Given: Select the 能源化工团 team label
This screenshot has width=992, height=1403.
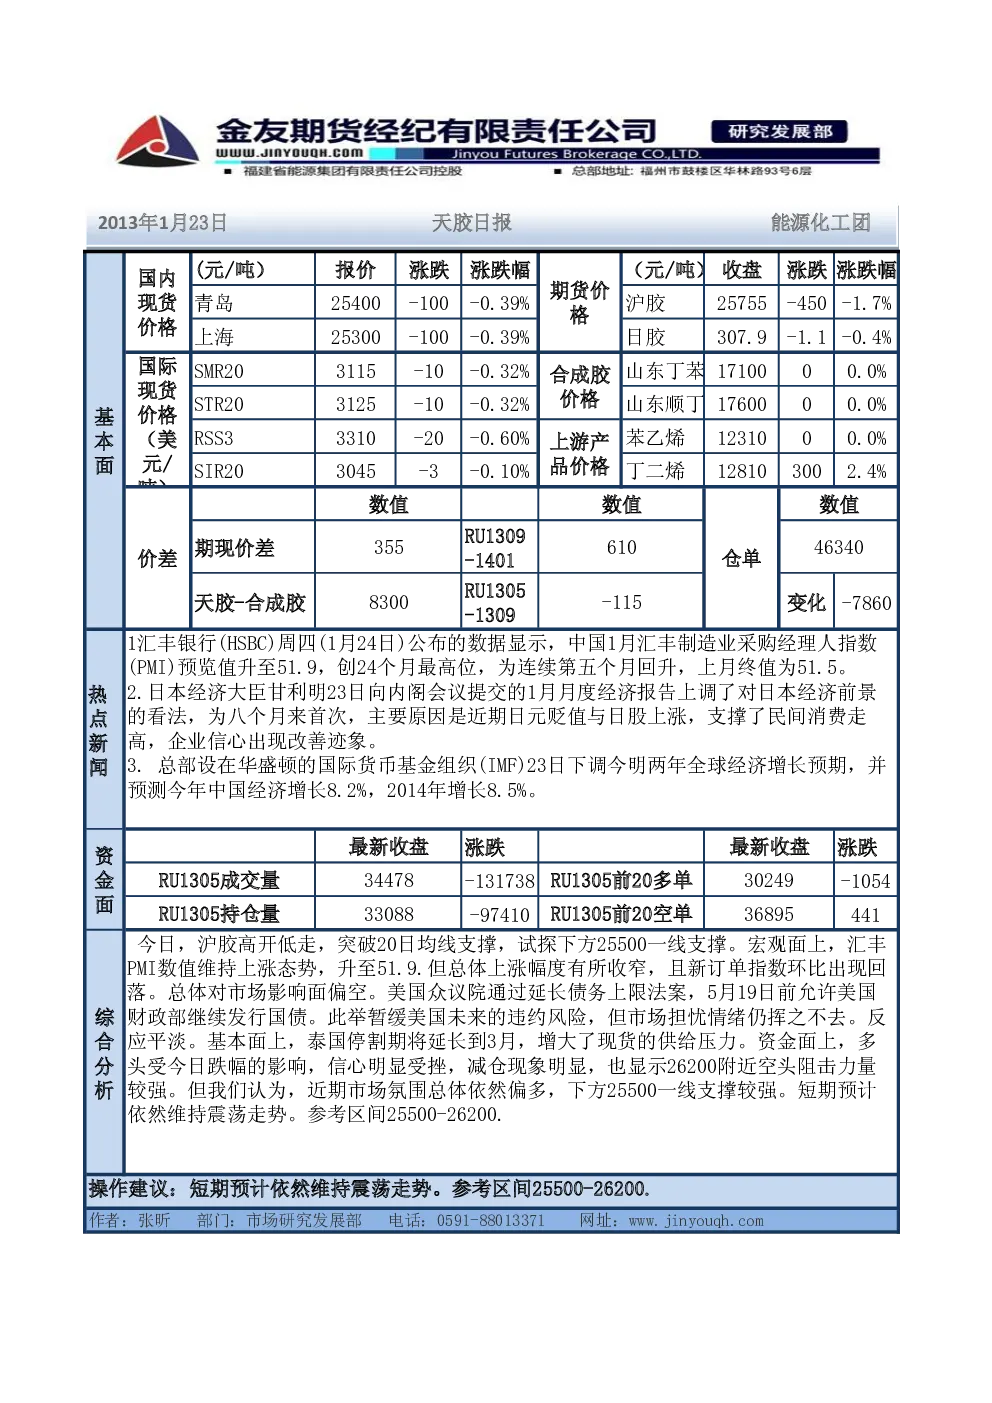Looking at the screenshot, I should pos(820,223).
